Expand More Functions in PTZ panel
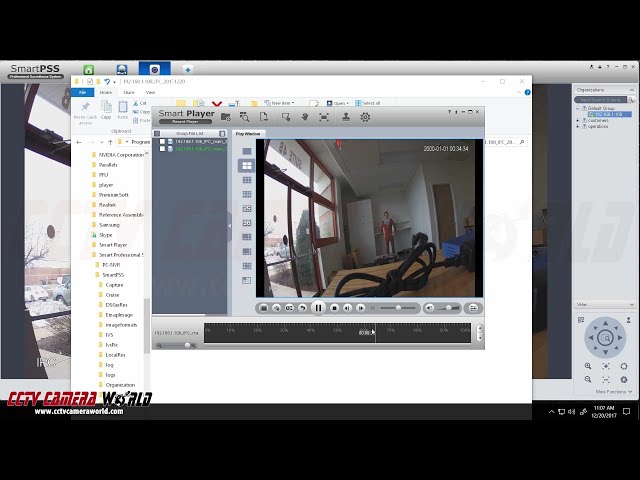The height and width of the screenshot is (480, 640). 613,391
